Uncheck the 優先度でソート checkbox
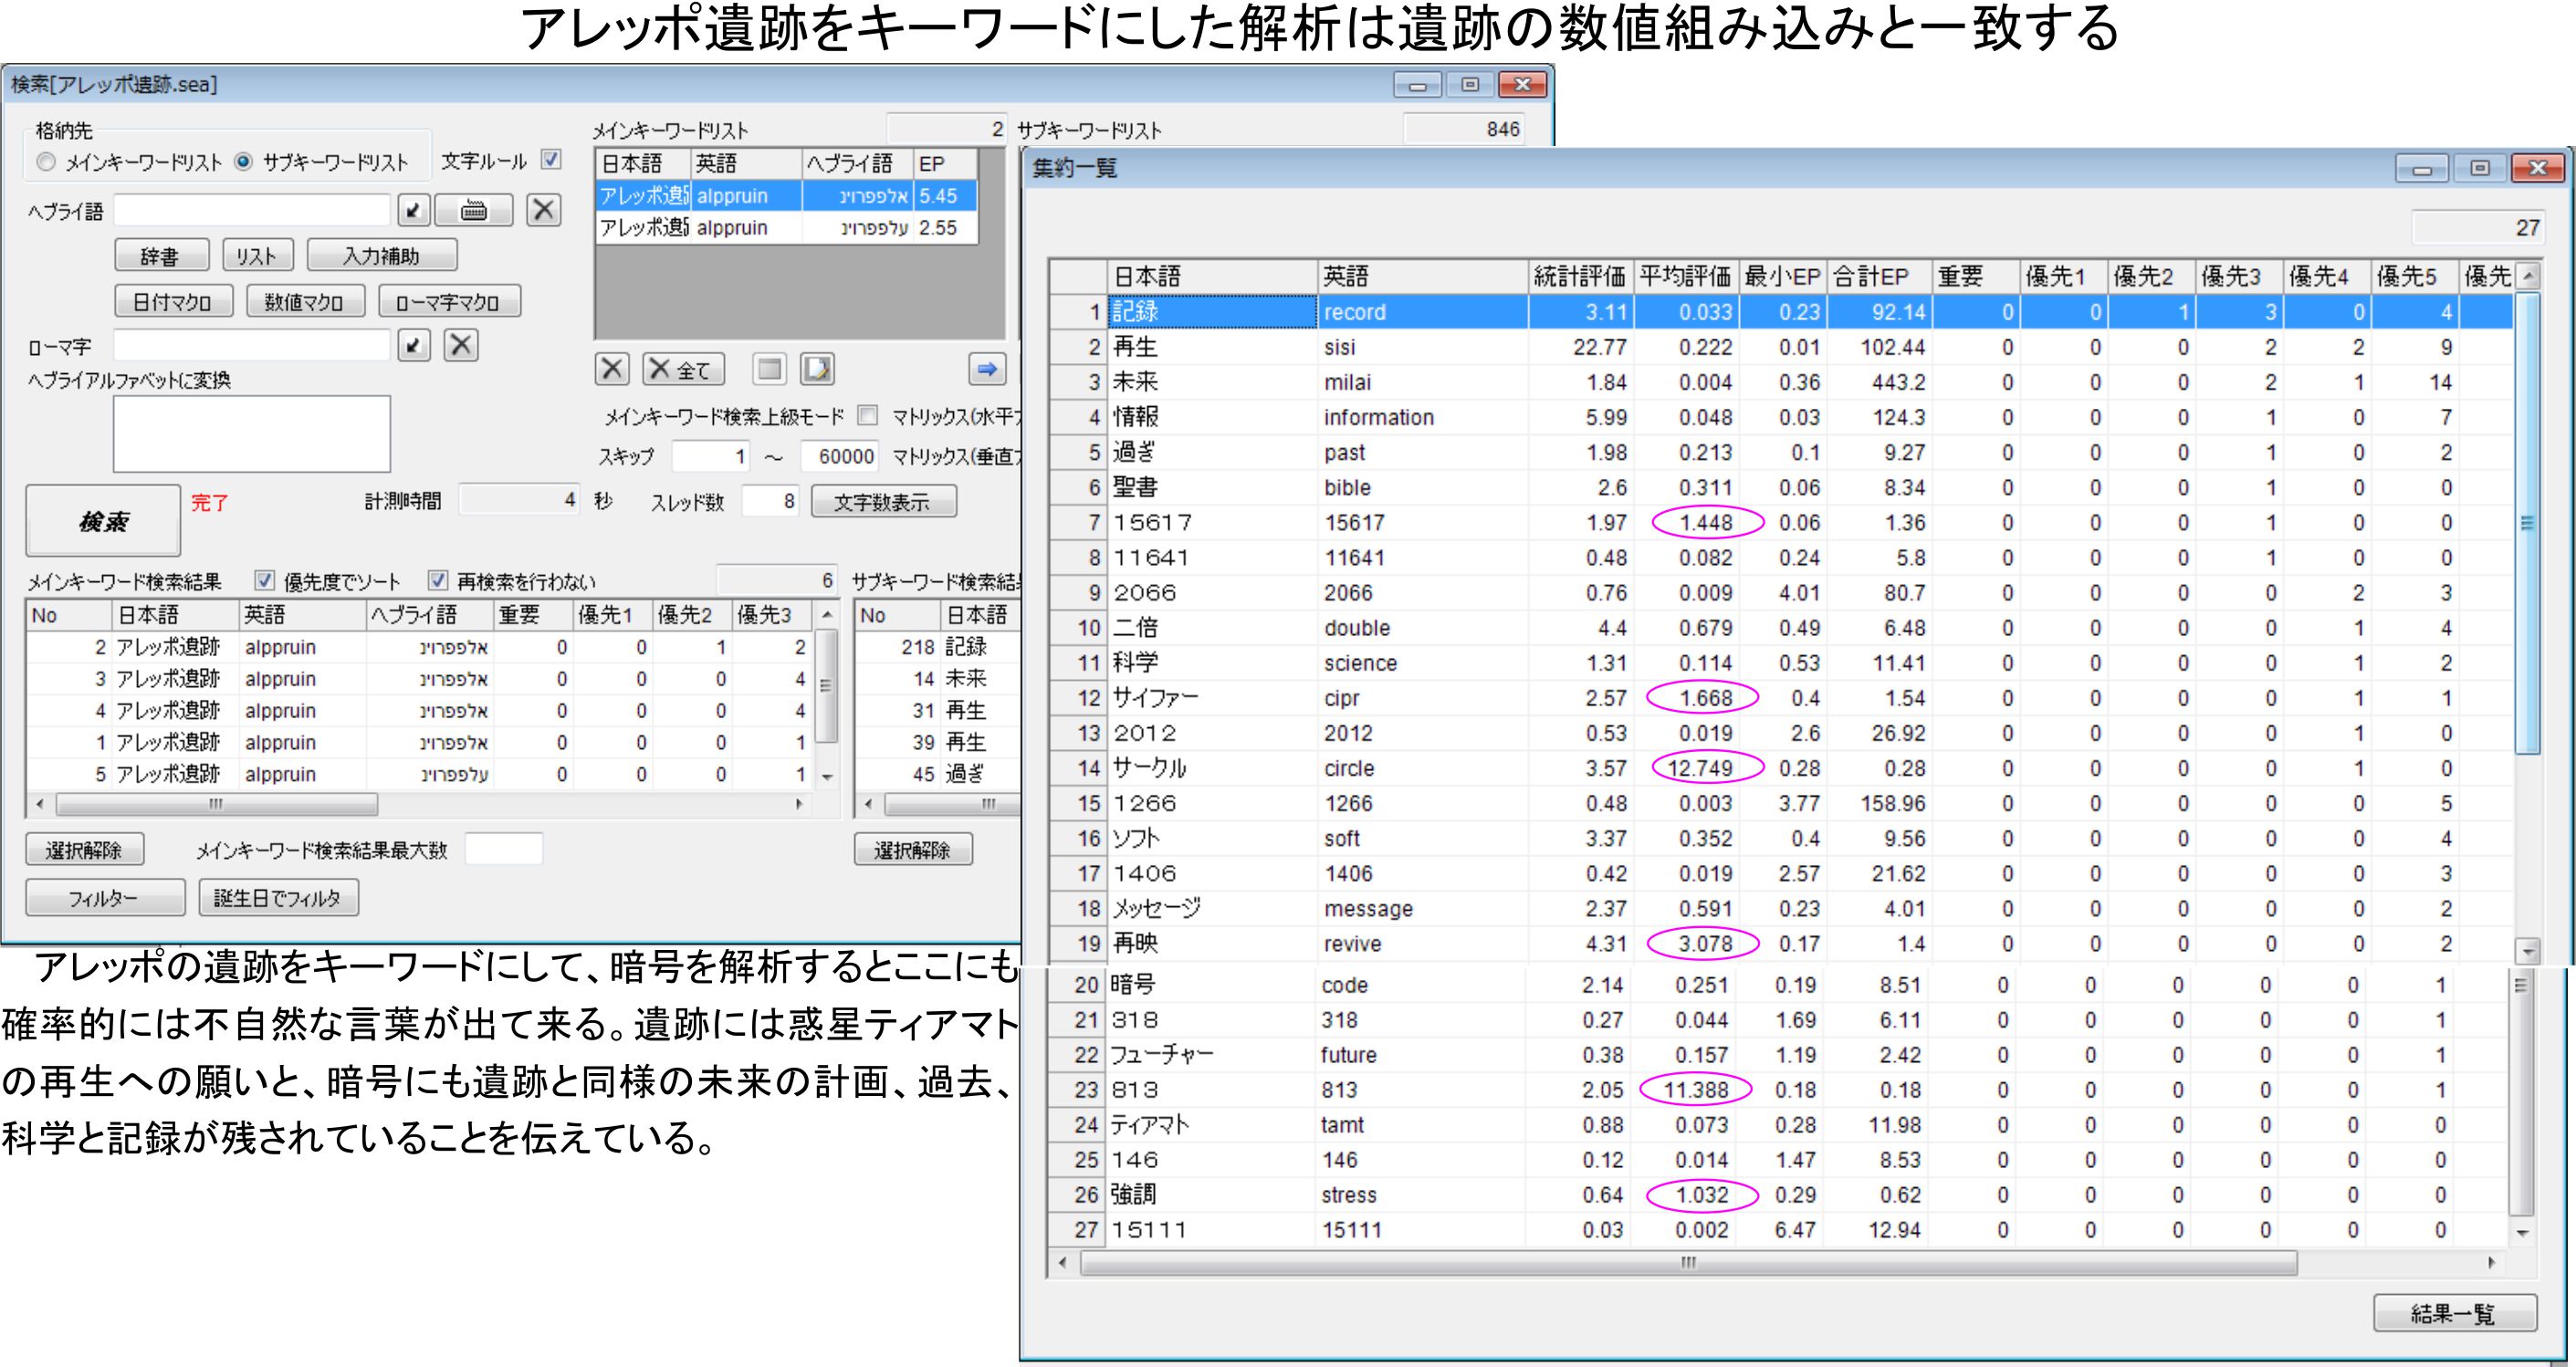This screenshot has width=2576, height=1367. click(265, 581)
